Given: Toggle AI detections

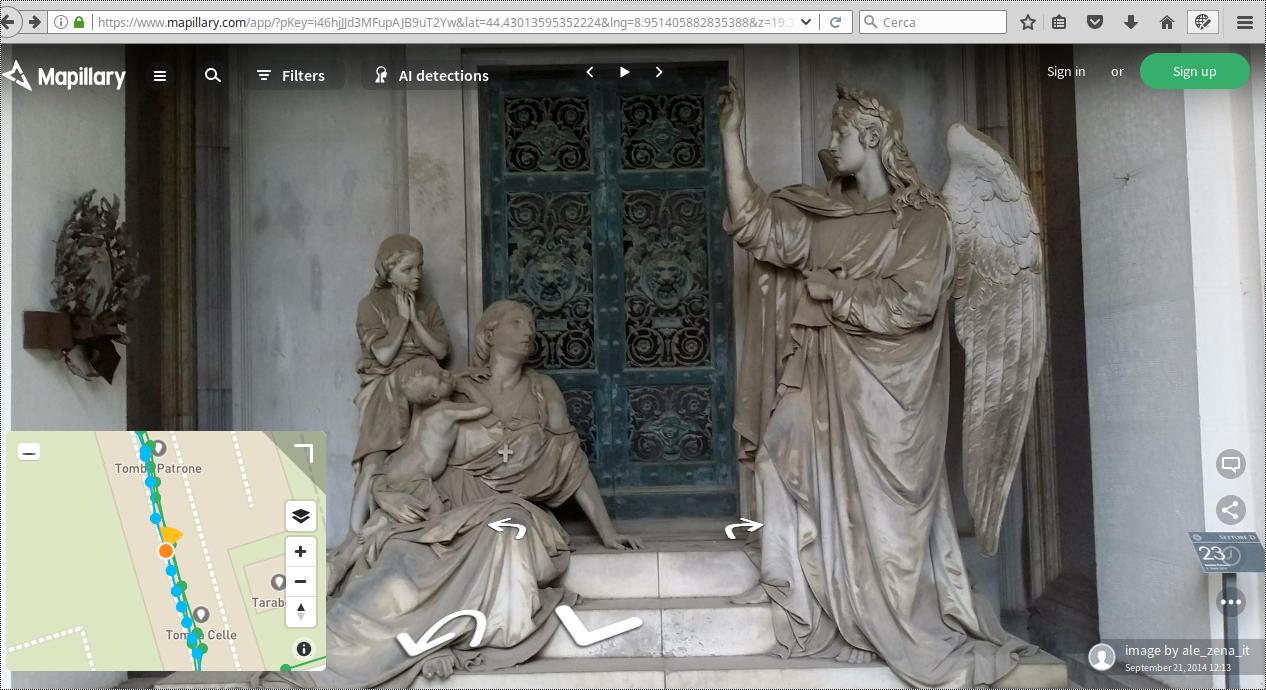Looking at the screenshot, I should click(x=431, y=75).
